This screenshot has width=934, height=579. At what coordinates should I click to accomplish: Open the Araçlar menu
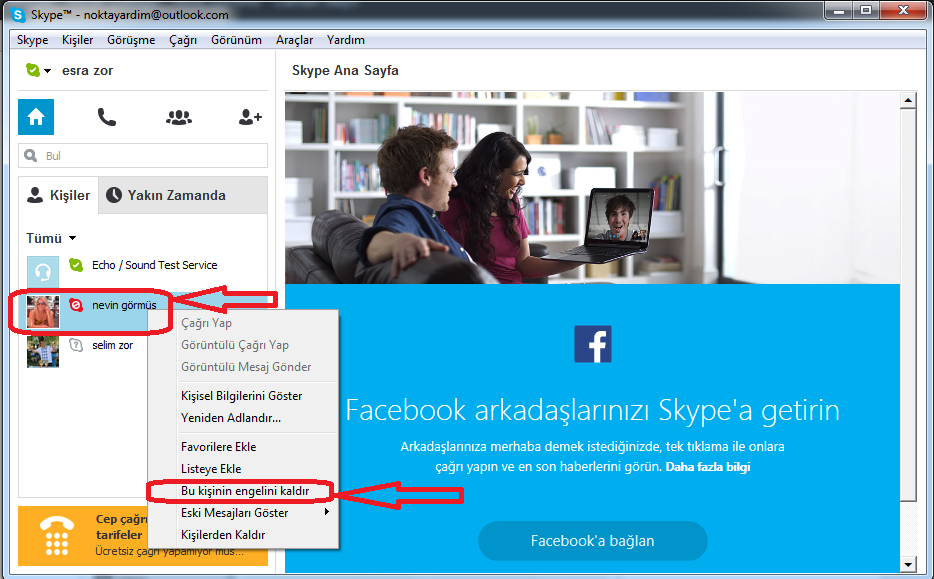[x=294, y=40]
